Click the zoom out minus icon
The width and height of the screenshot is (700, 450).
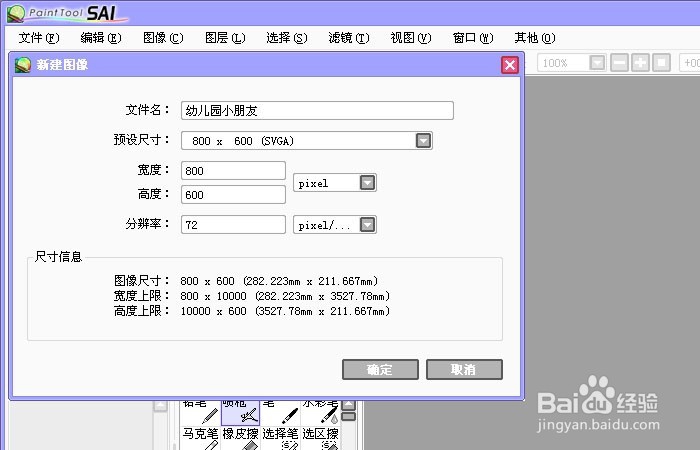[619, 63]
